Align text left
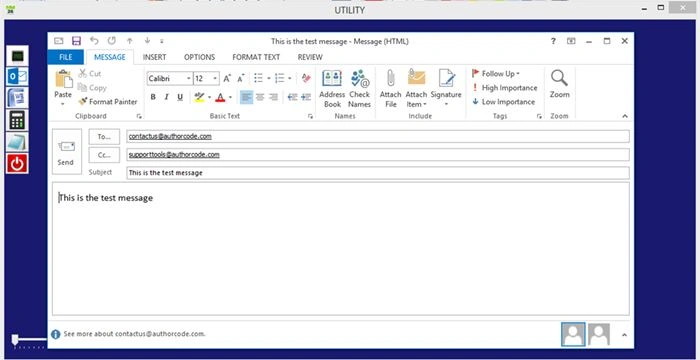This screenshot has height=360, width=700. click(x=246, y=97)
